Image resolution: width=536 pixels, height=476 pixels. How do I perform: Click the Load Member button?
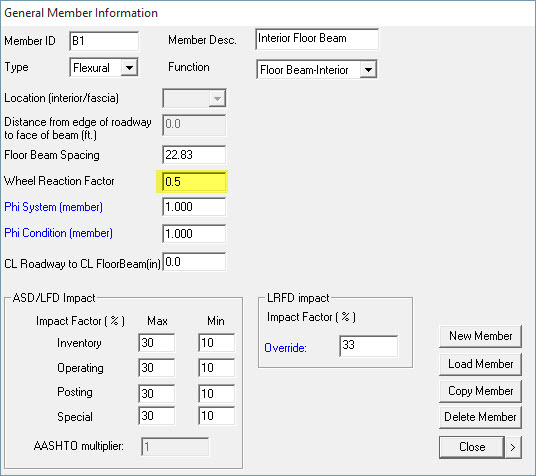(480, 364)
